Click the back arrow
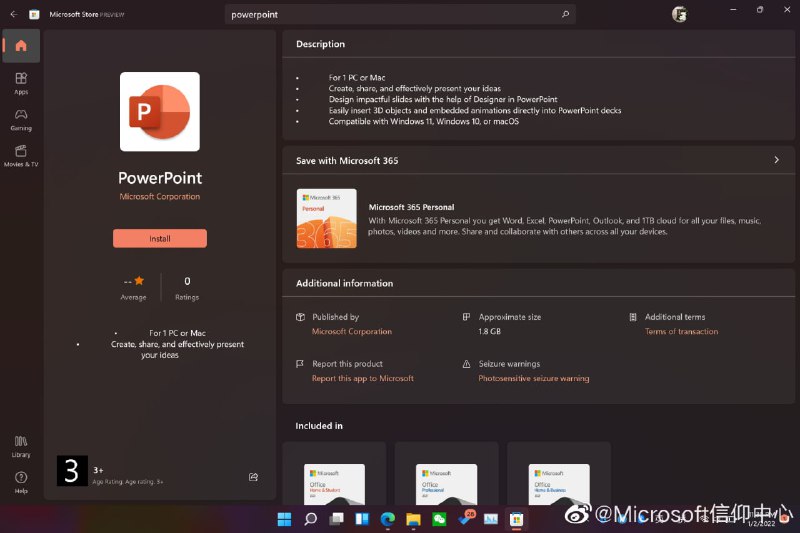The height and width of the screenshot is (533, 800). point(14,14)
